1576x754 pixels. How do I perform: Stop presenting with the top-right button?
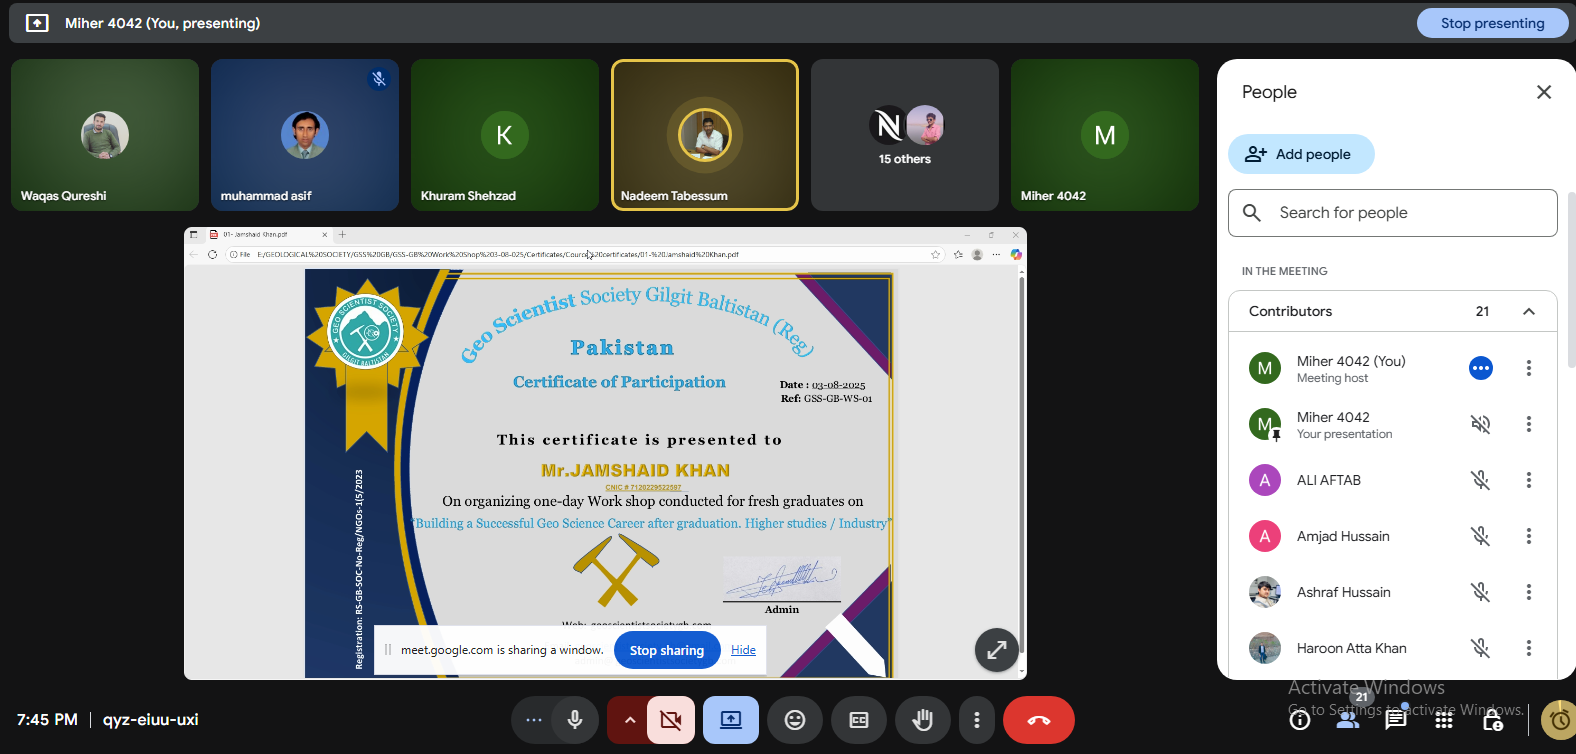pyautogui.click(x=1492, y=23)
